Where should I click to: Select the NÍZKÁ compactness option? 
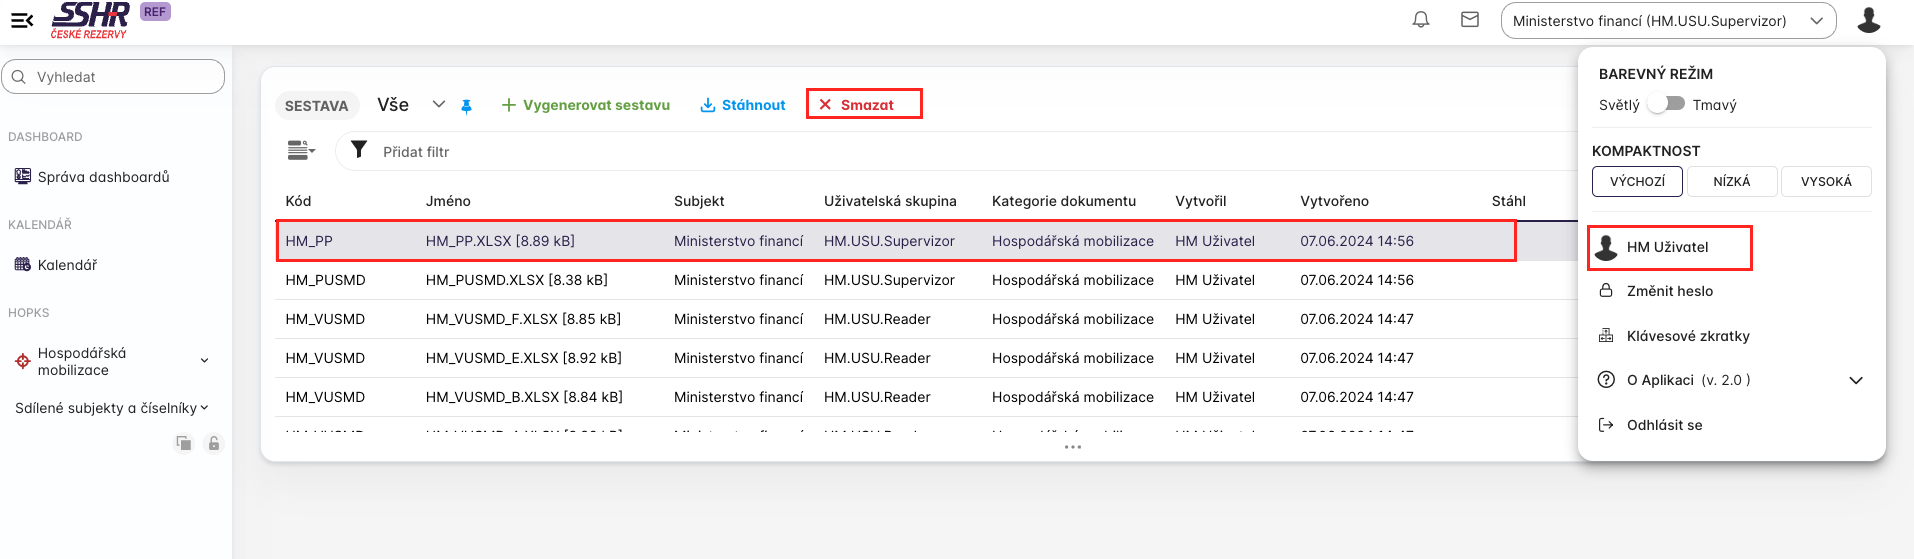(x=1731, y=182)
